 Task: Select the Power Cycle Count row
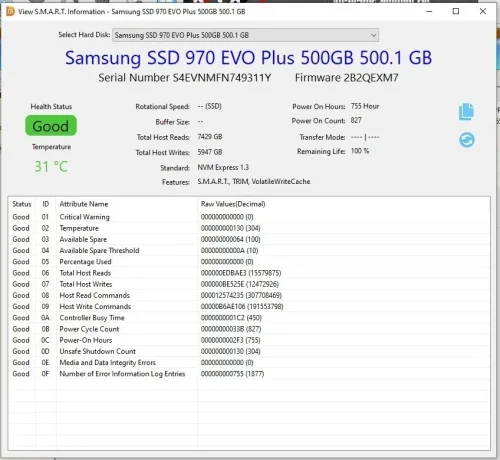(x=249, y=329)
